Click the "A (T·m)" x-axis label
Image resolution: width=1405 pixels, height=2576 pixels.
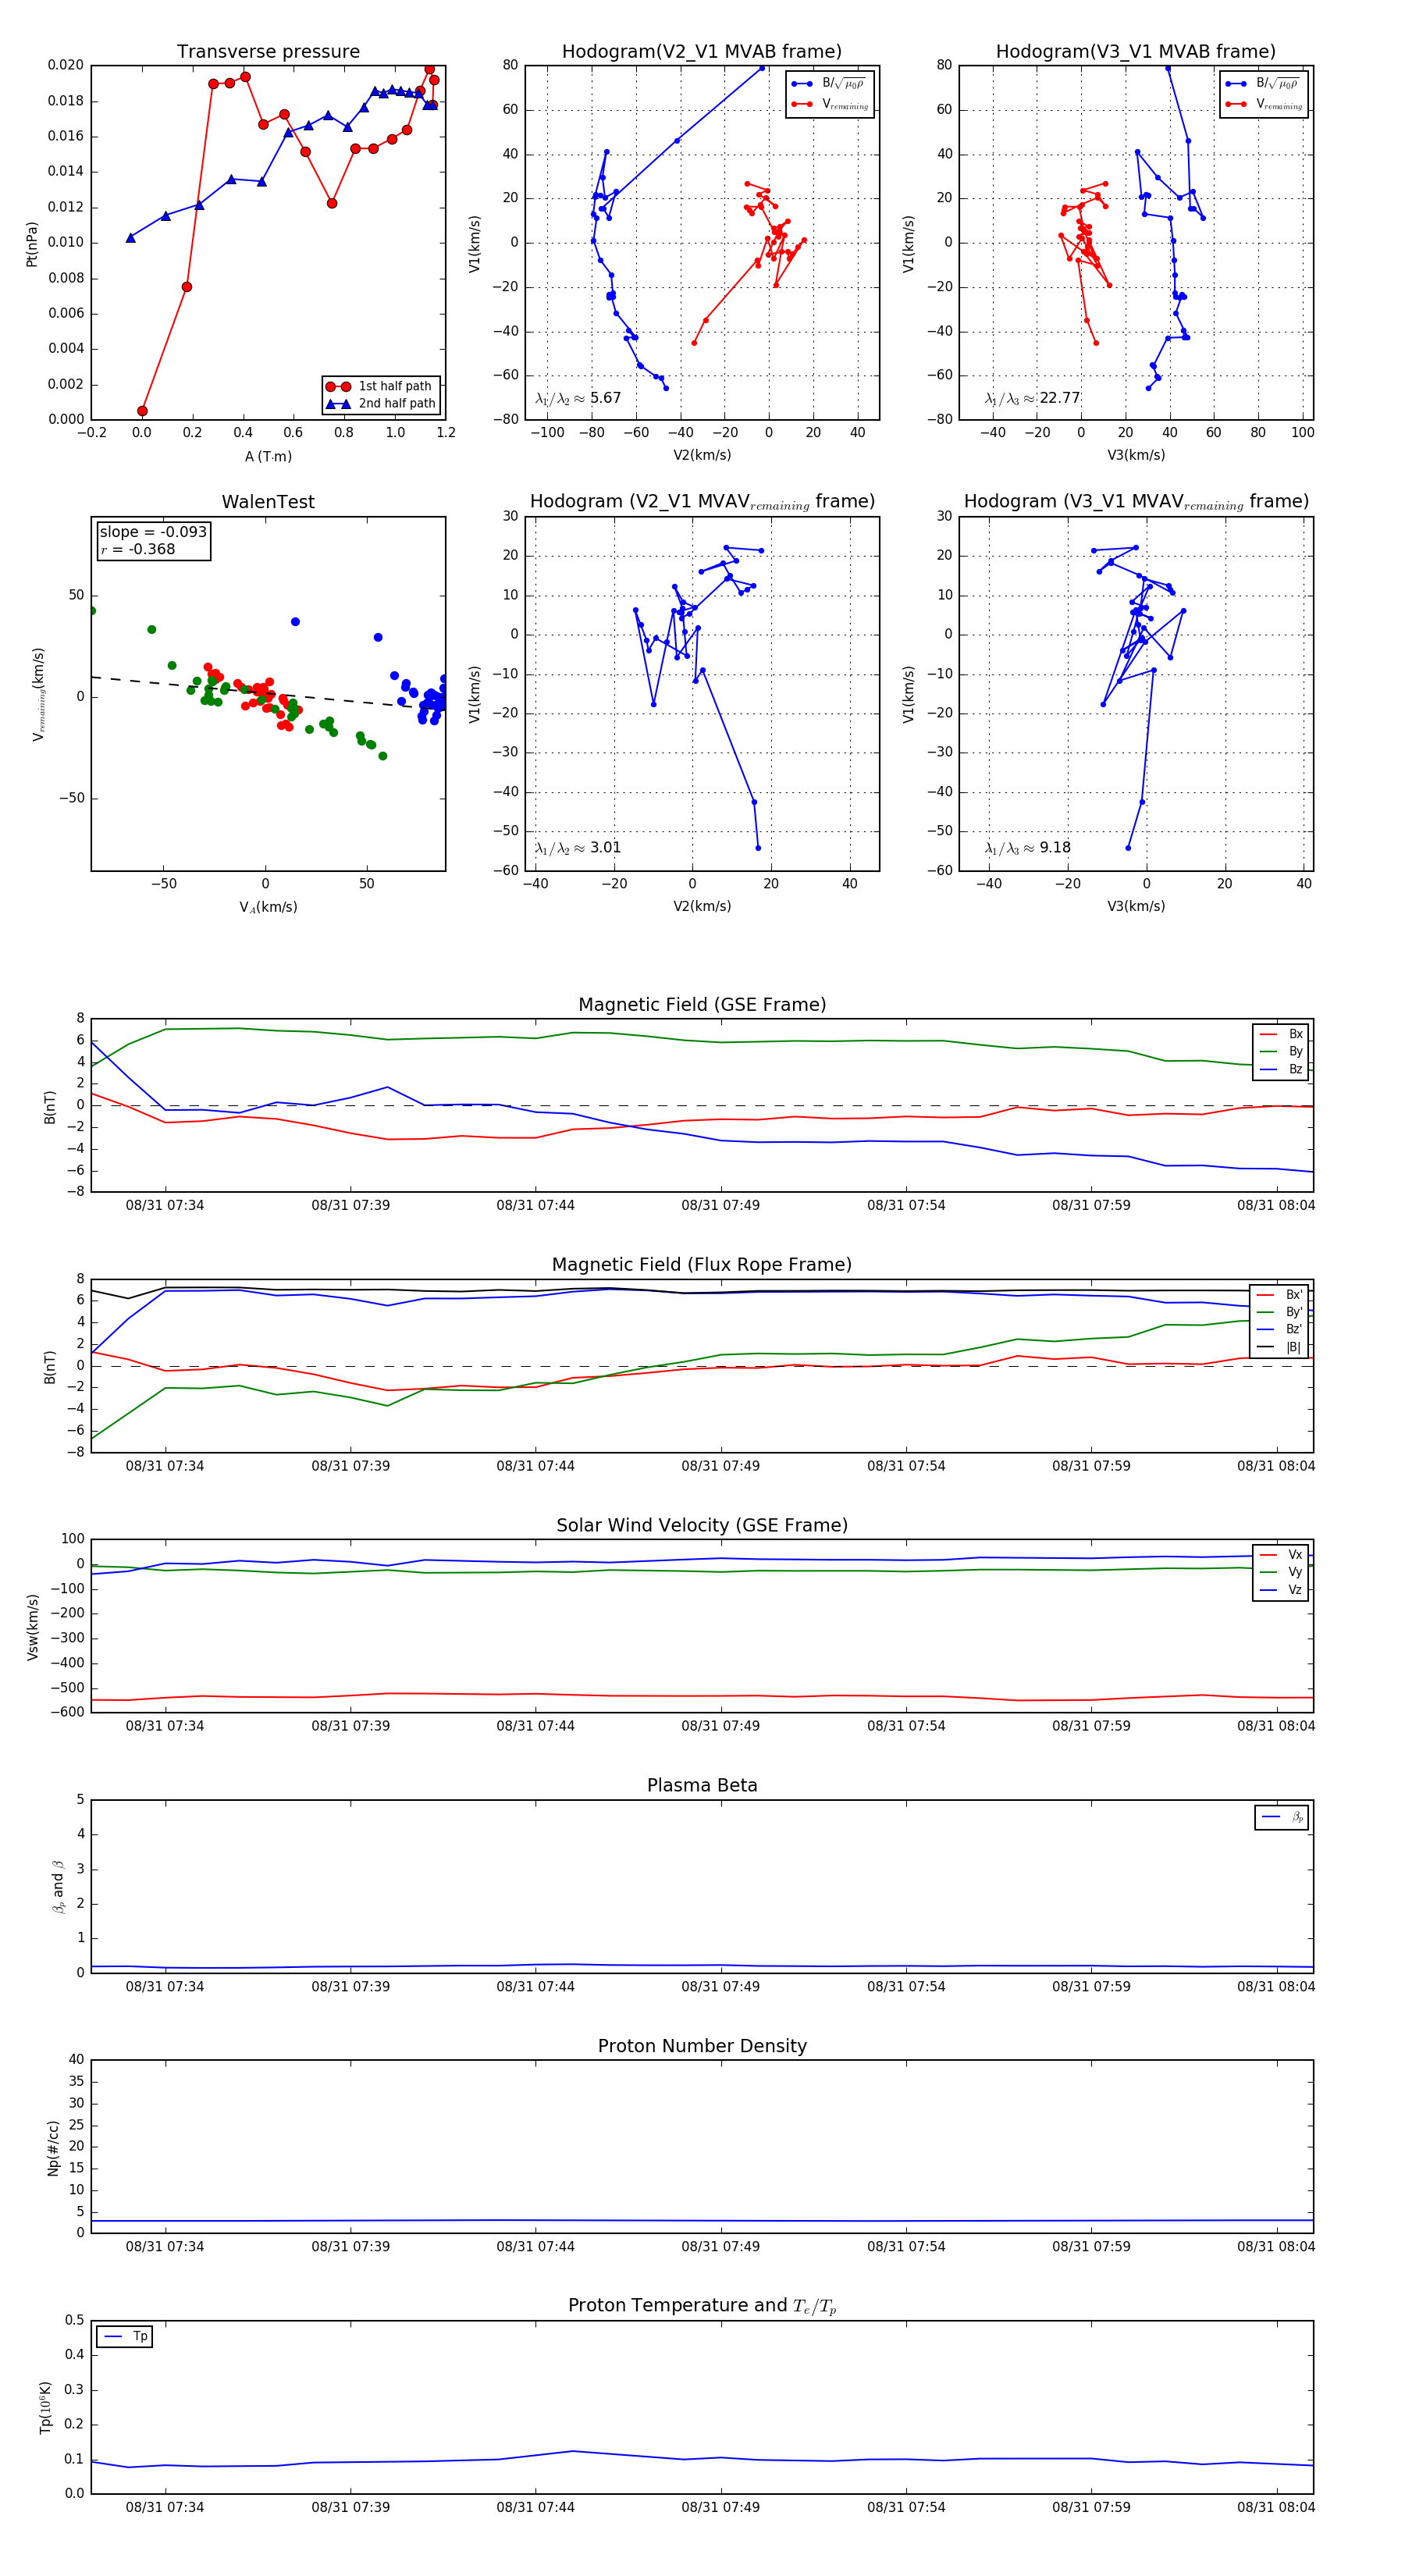click(x=268, y=457)
